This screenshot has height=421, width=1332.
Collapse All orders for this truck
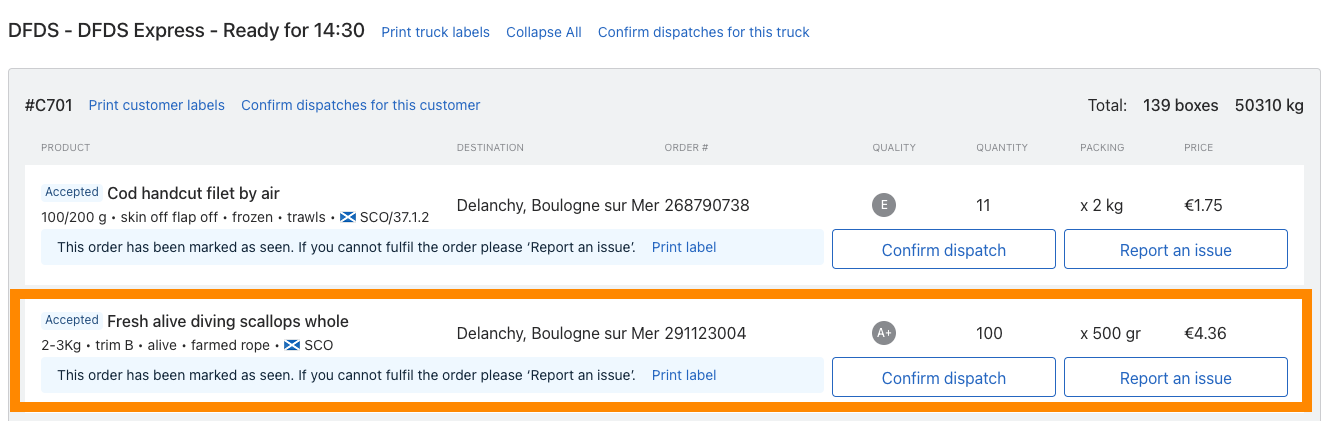click(544, 32)
